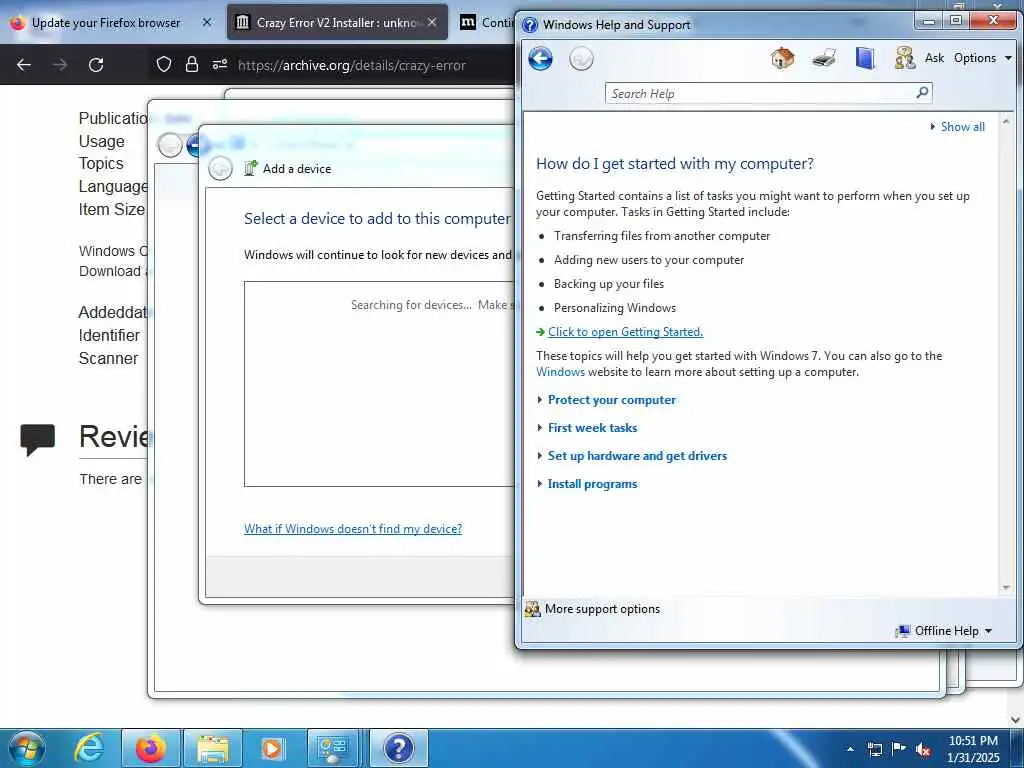Click the Ask people icon in Help toolbar
1024x768 pixels.
click(x=904, y=58)
